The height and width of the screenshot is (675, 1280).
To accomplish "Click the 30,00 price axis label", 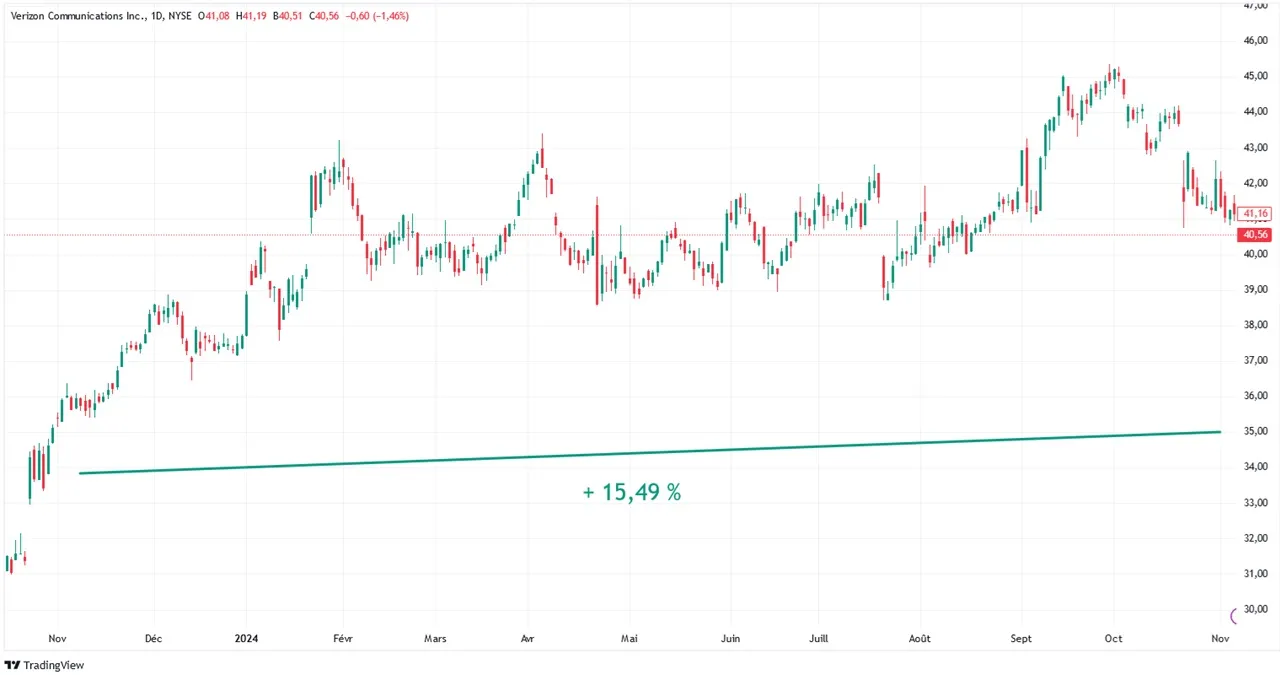I will 1256,609.
